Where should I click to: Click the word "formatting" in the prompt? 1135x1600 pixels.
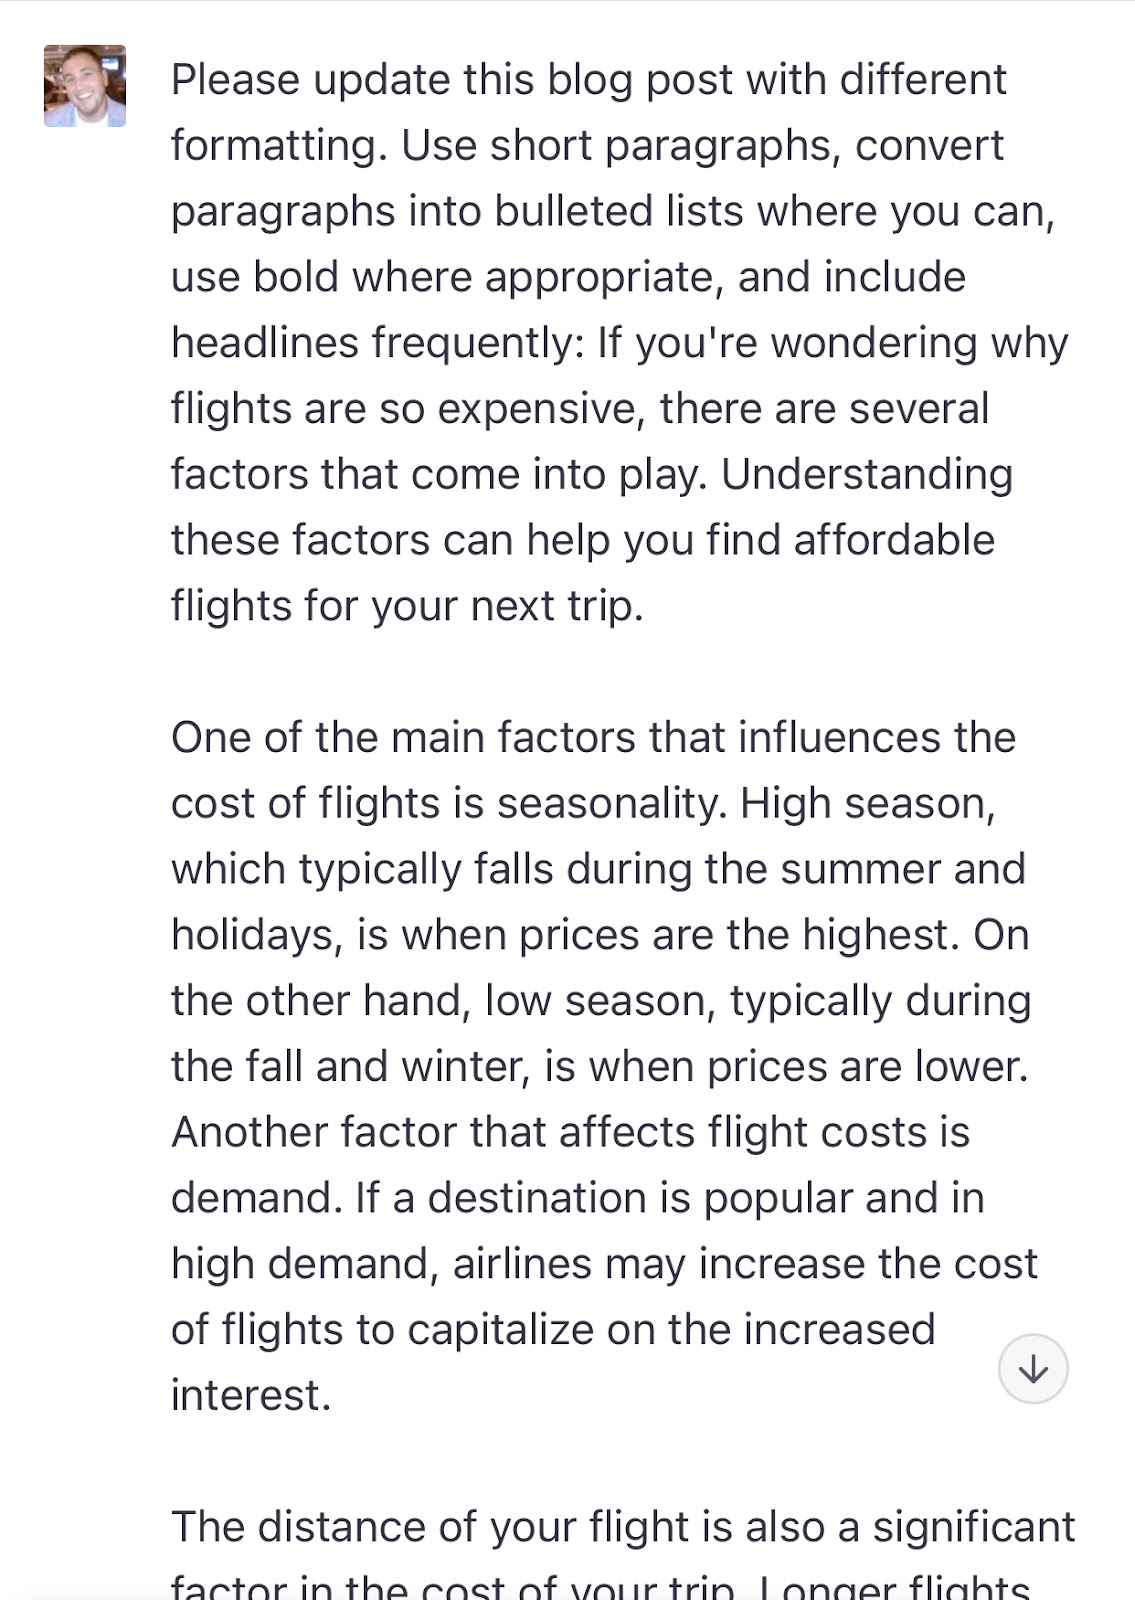(x=275, y=146)
